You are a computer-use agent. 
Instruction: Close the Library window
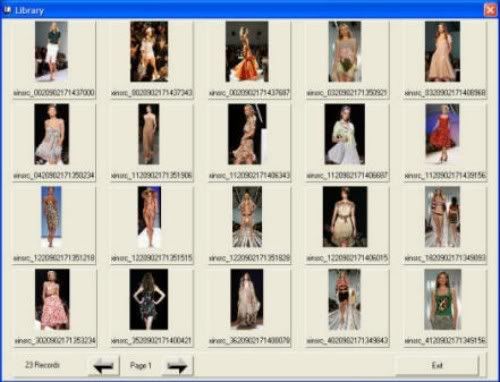[490, 10]
